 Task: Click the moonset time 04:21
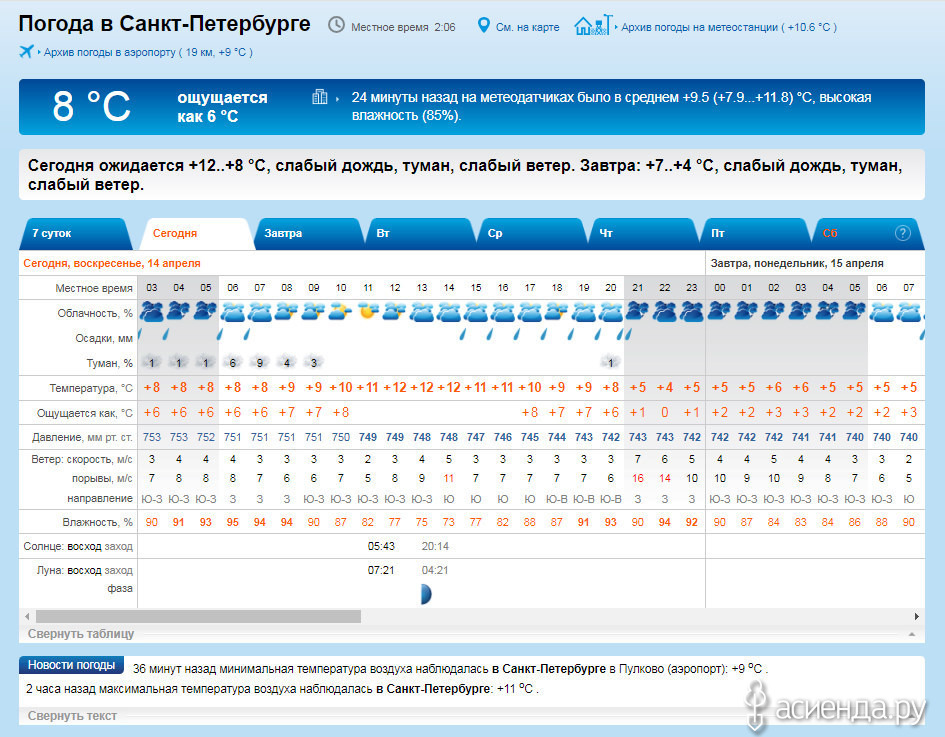[435, 570]
